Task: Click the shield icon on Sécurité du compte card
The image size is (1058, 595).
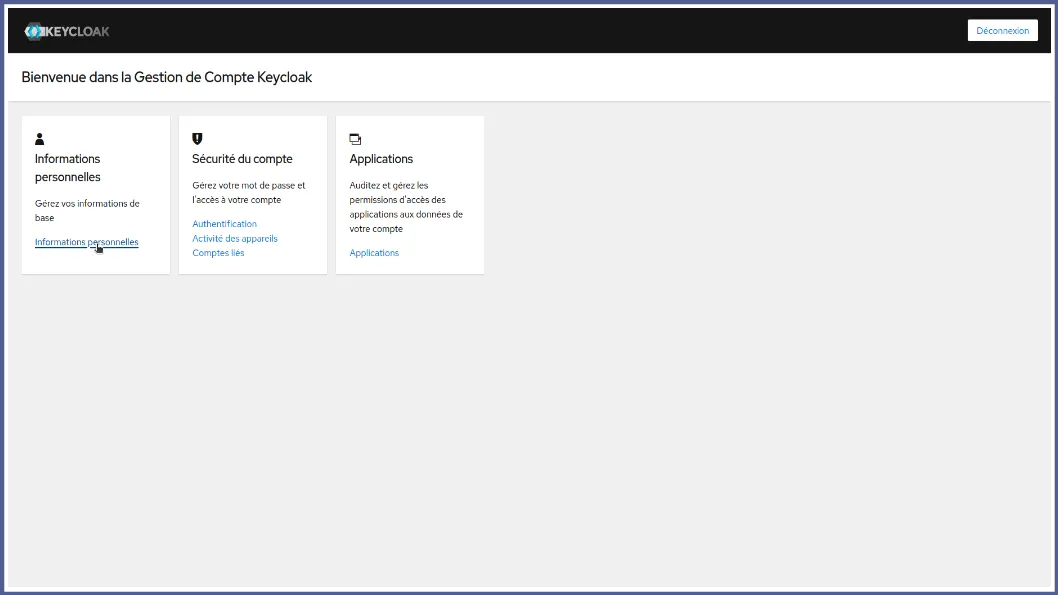Action: (x=197, y=138)
